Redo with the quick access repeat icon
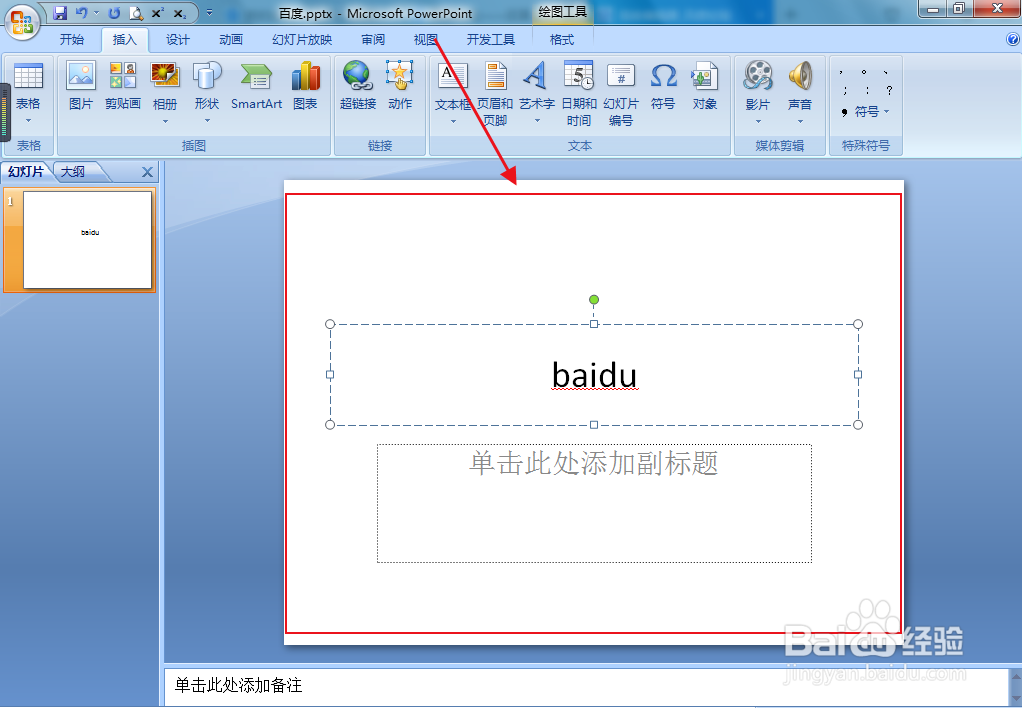Image resolution: width=1022 pixels, height=708 pixels. click(x=114, y=13)
